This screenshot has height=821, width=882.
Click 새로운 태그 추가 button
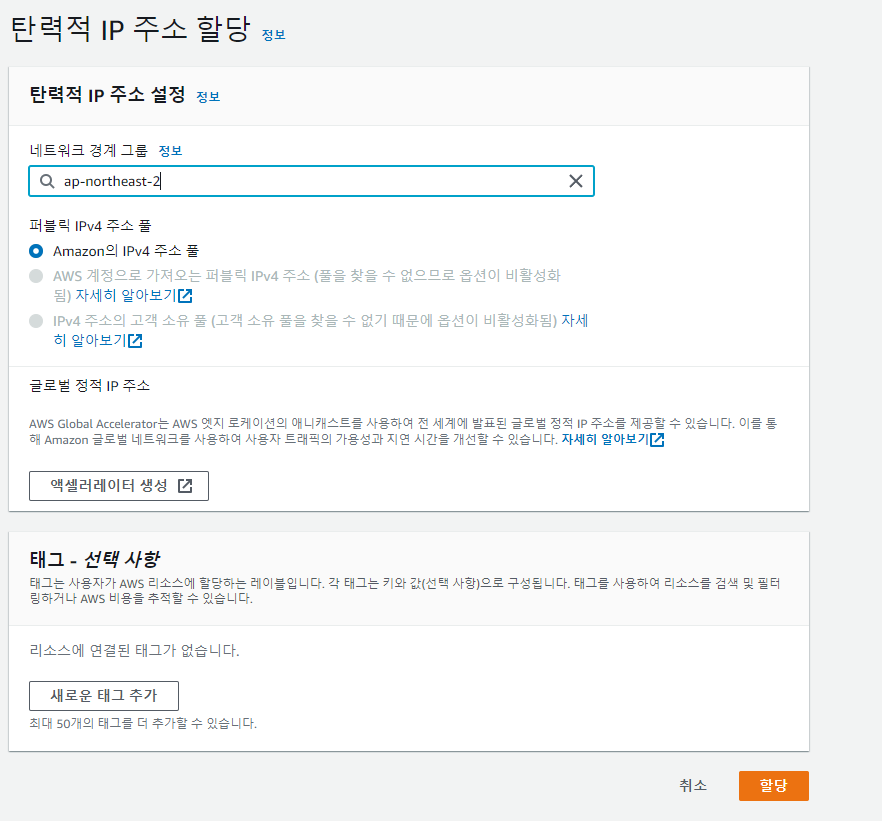coord(104,696)
